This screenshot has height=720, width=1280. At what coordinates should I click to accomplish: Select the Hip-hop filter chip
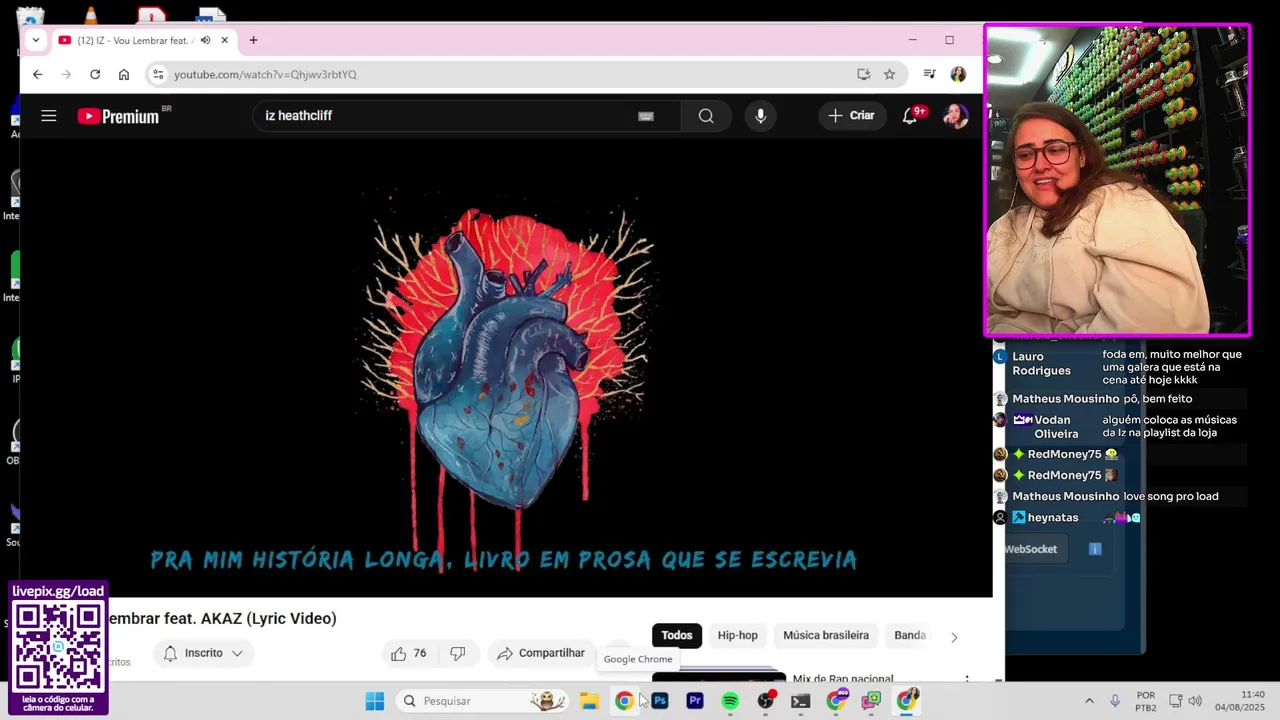(737, 635)
